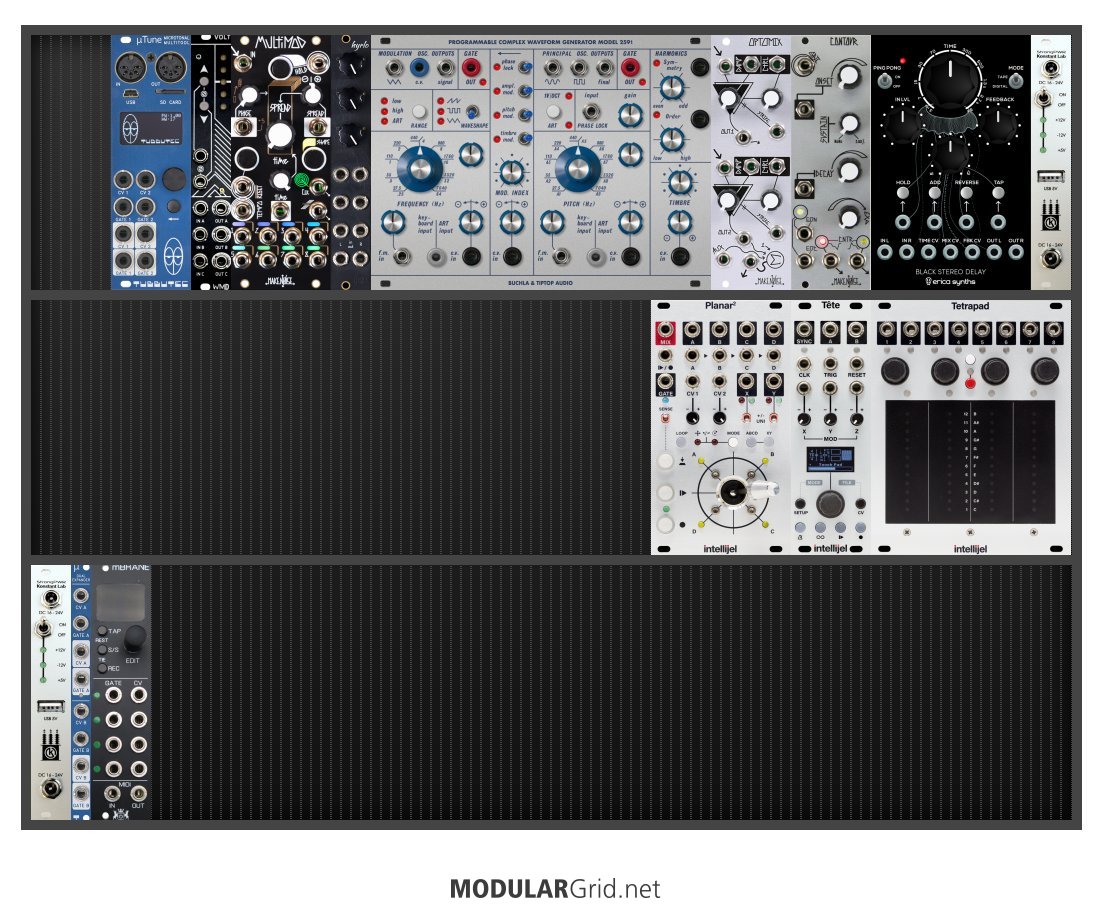The height and width of the screenshot is (910, 1112).
Task: Toggle the timbre mod. switch
Action: (x=524, y=138)
